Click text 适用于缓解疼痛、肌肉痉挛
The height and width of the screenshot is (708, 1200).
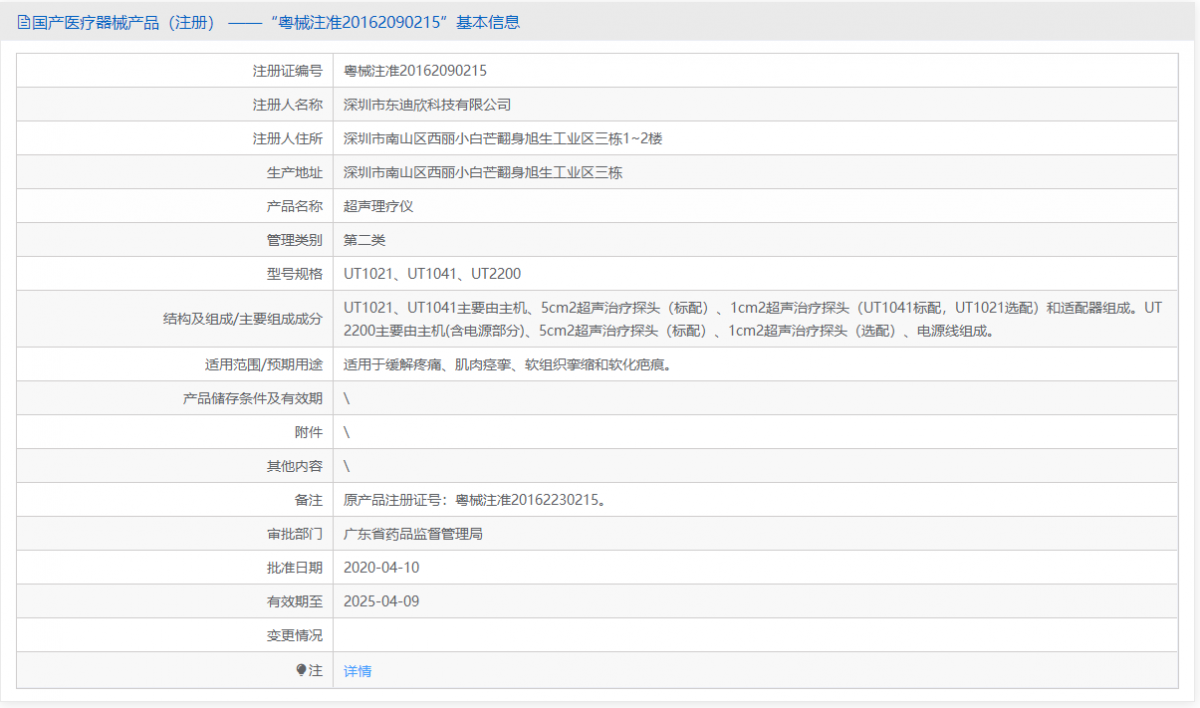click(x=507, y=365)
